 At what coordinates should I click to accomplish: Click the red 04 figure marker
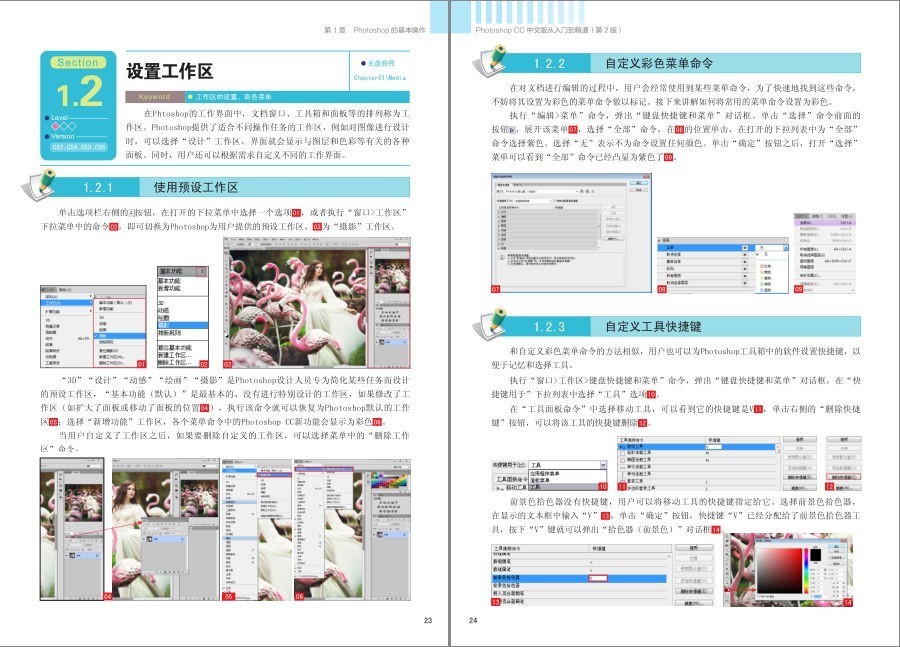click(107, 596)
